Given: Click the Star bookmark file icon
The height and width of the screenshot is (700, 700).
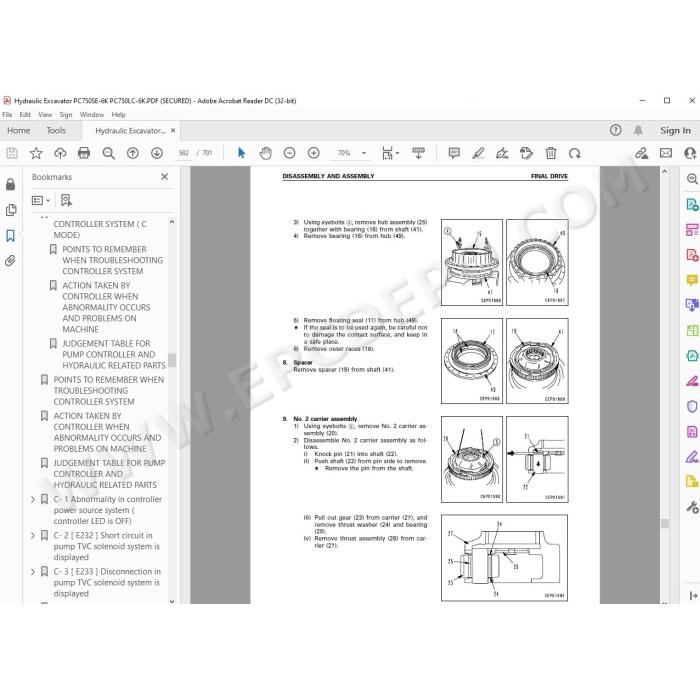Looking at the screenshot, I should pos(36,153).
